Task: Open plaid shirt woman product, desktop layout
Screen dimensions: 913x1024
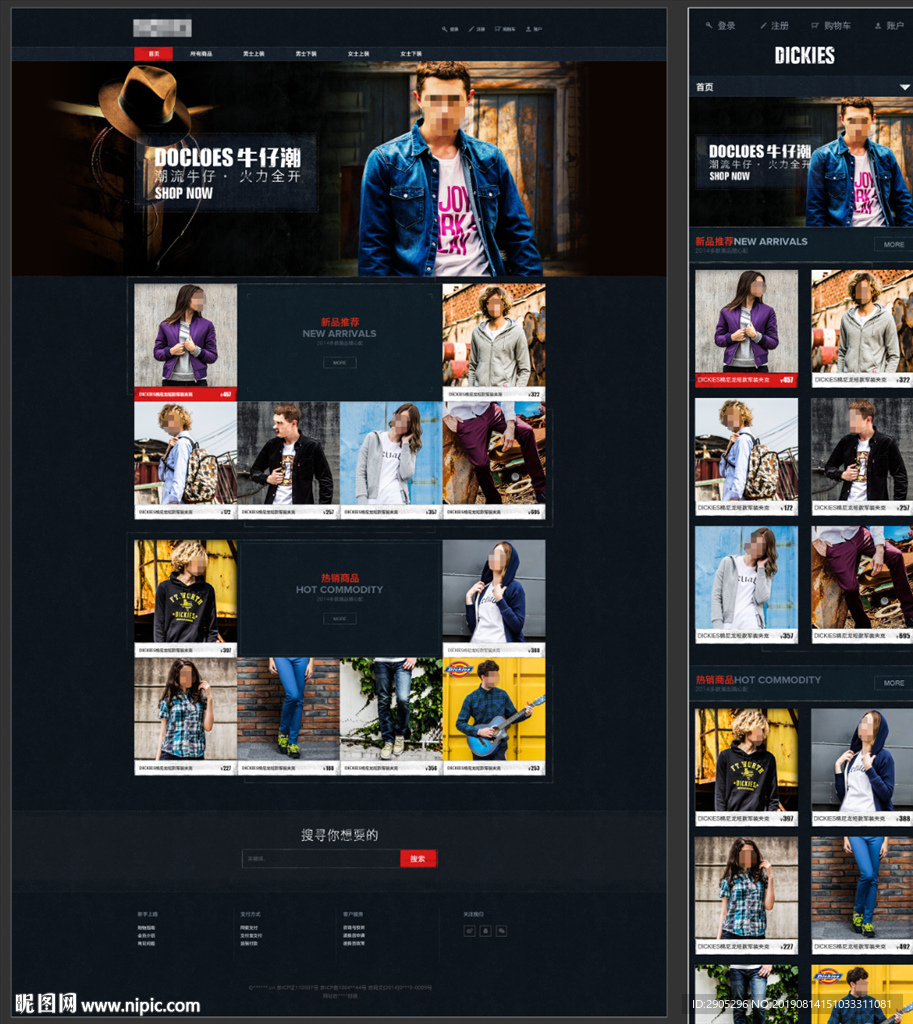Action: click(185, 716)
